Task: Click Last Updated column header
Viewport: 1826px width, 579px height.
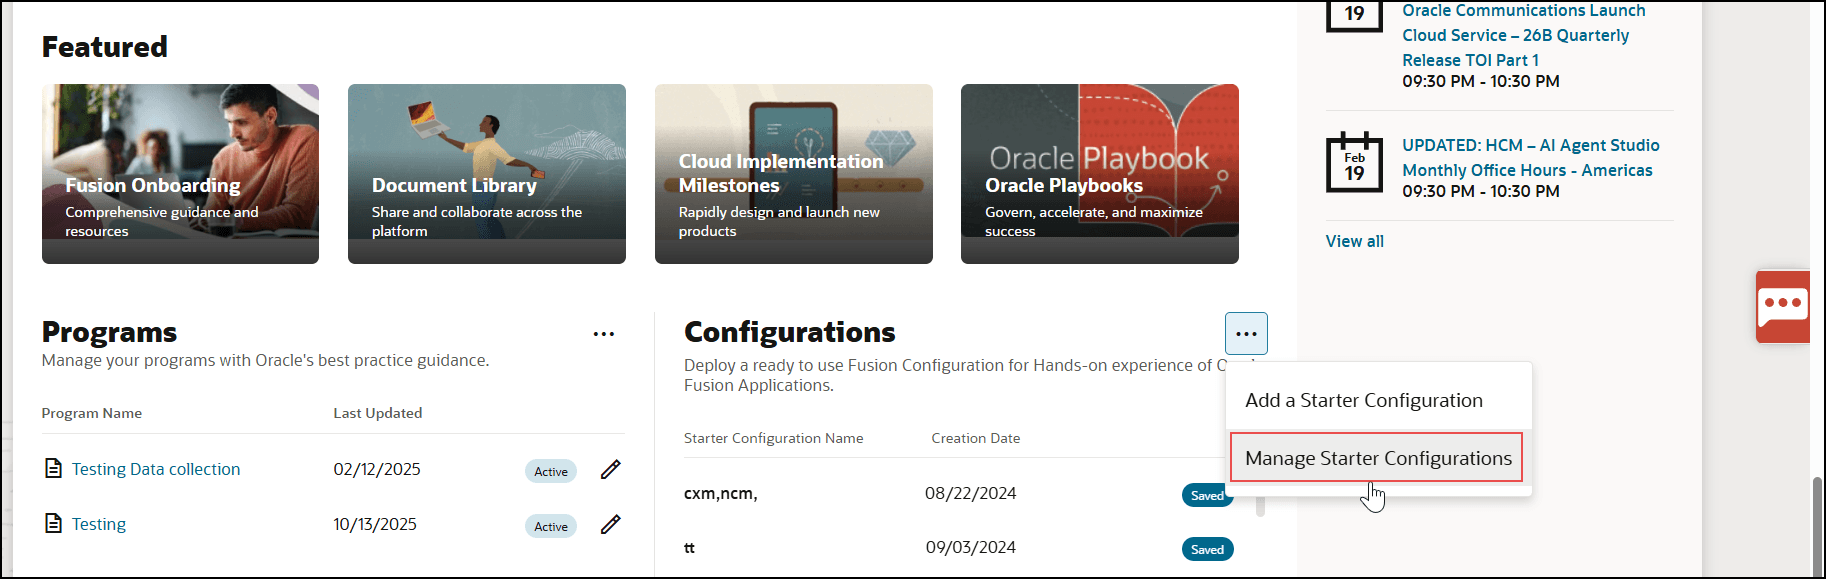Action: click(x=378, y=413)
